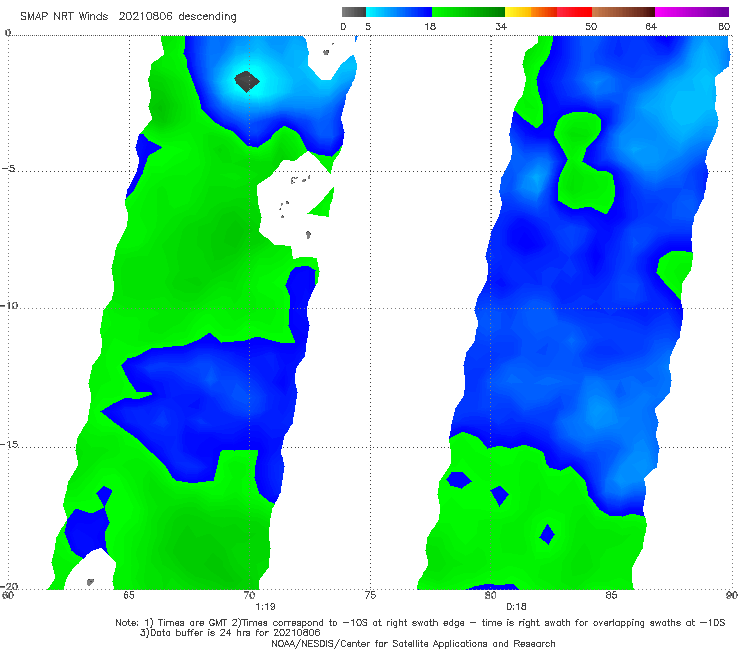Click the longitude axis label 70

[250, 595]
